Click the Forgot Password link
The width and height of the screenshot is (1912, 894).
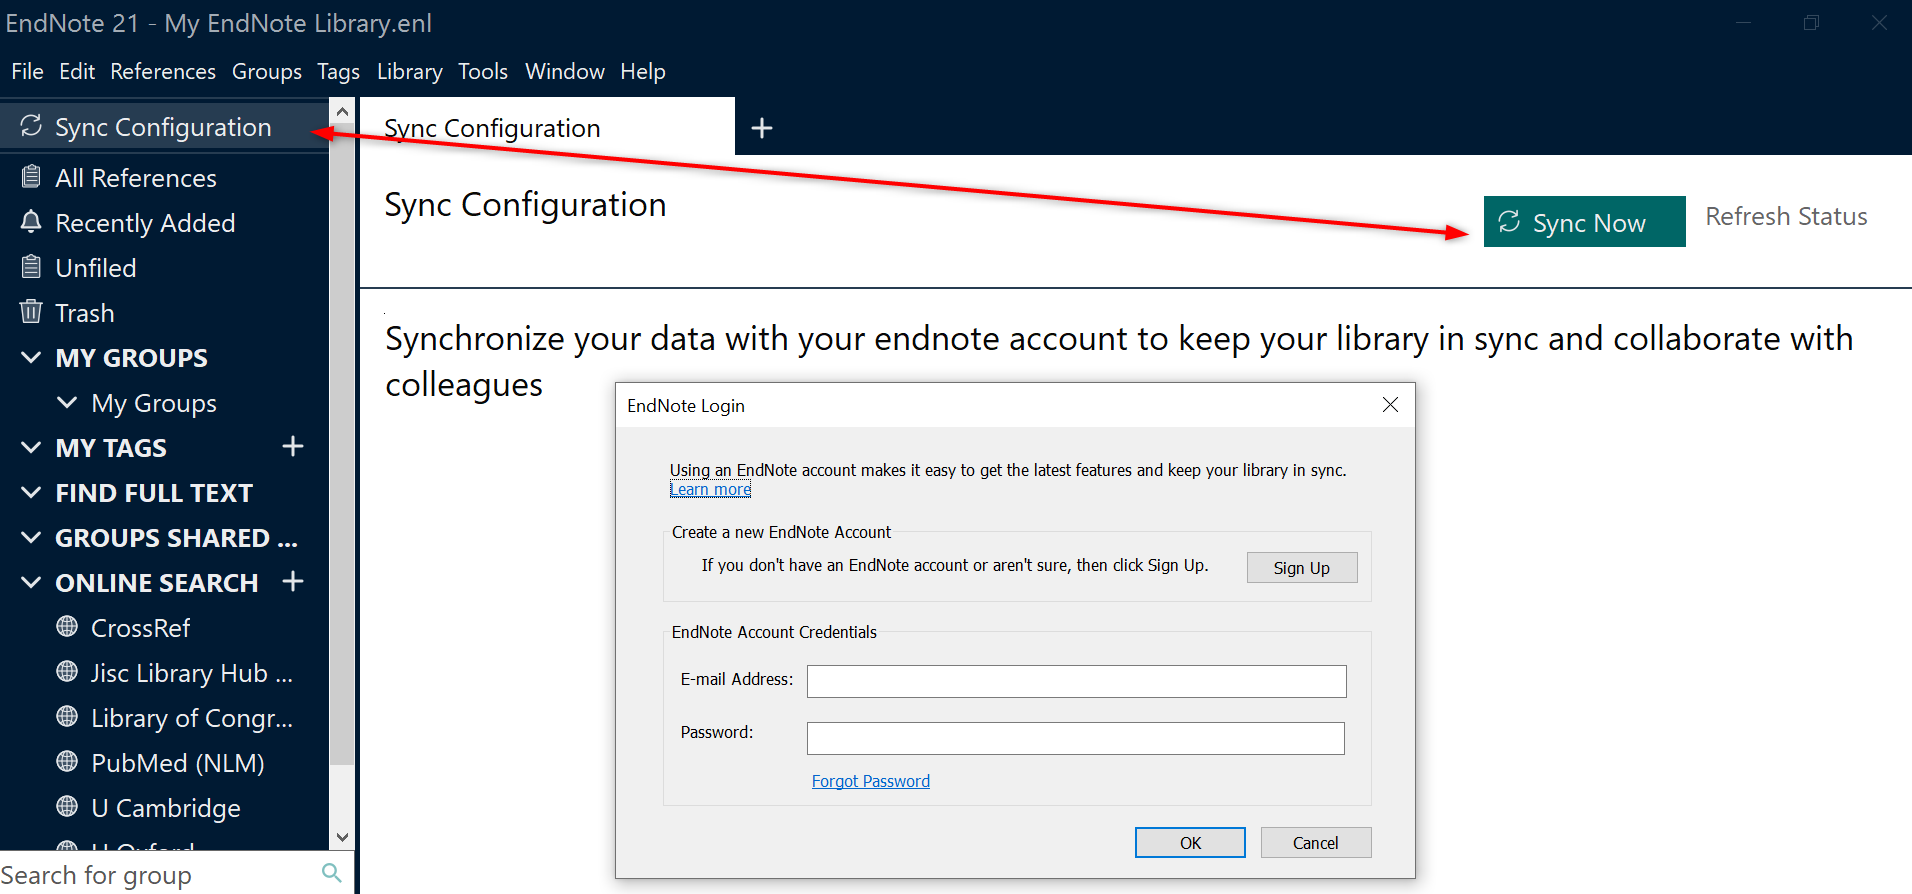click(x=870, y=781)
